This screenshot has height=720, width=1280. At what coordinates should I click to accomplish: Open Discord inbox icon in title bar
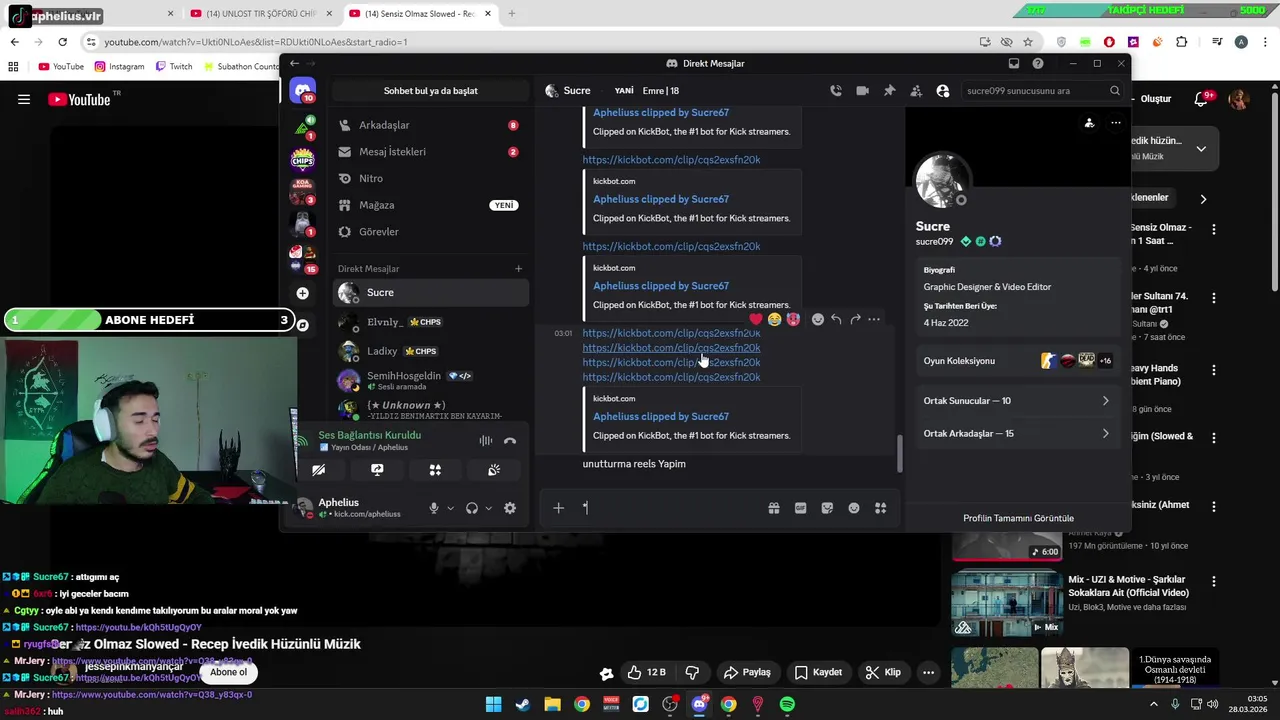point(1013,63)
